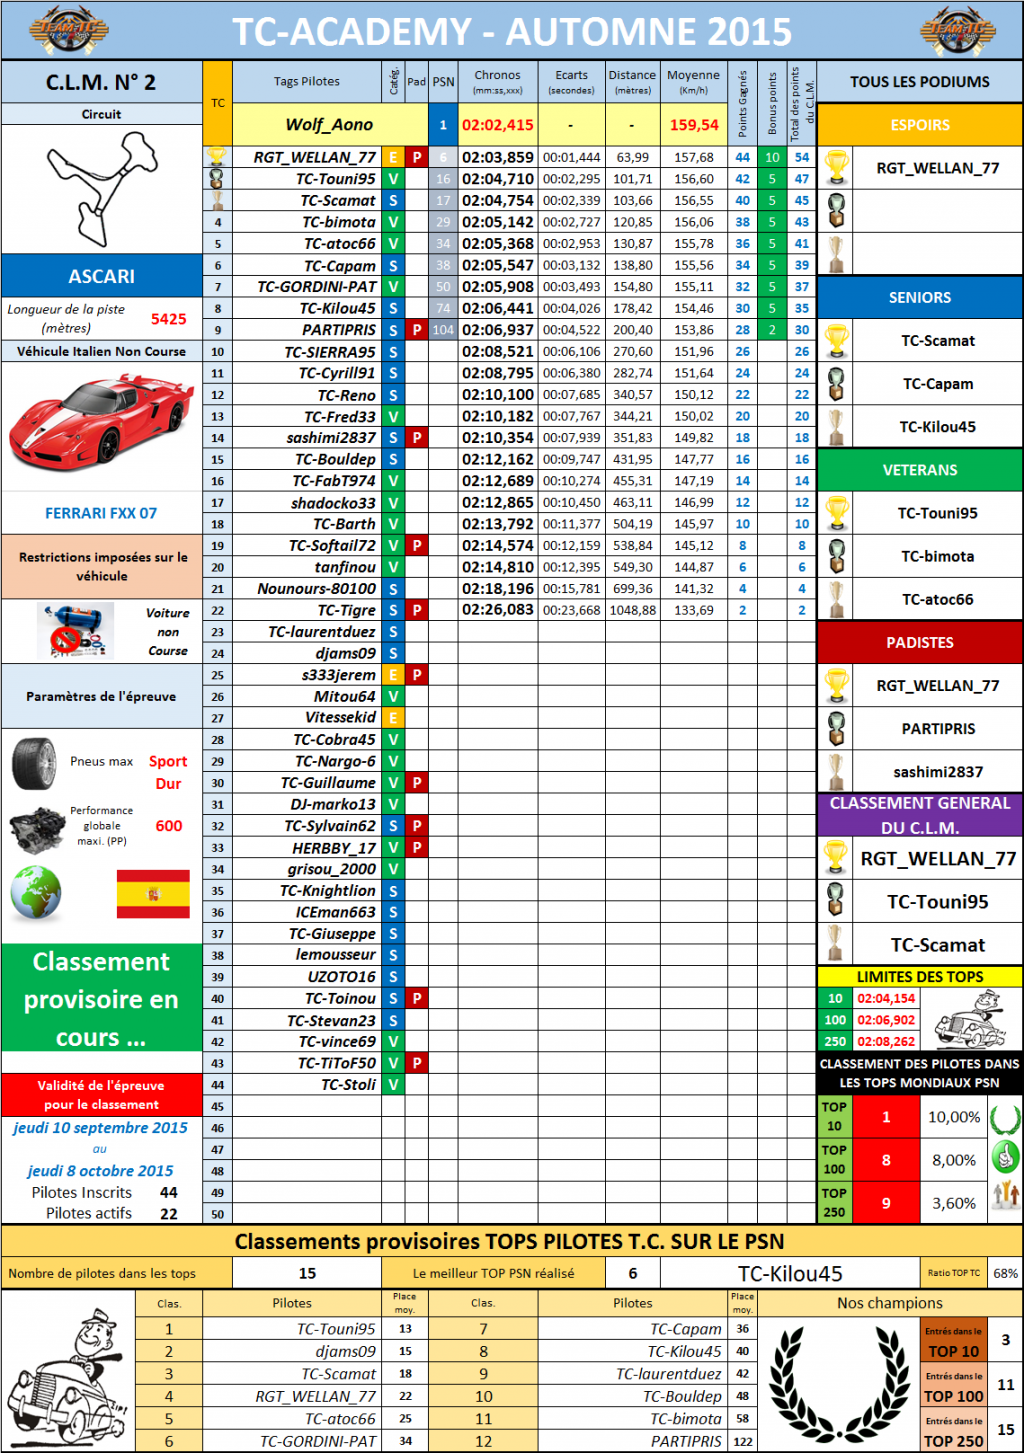Click the Tags Pilotes column header
The width and height of the screenshot is (1024, 1453).
(307, 82)
